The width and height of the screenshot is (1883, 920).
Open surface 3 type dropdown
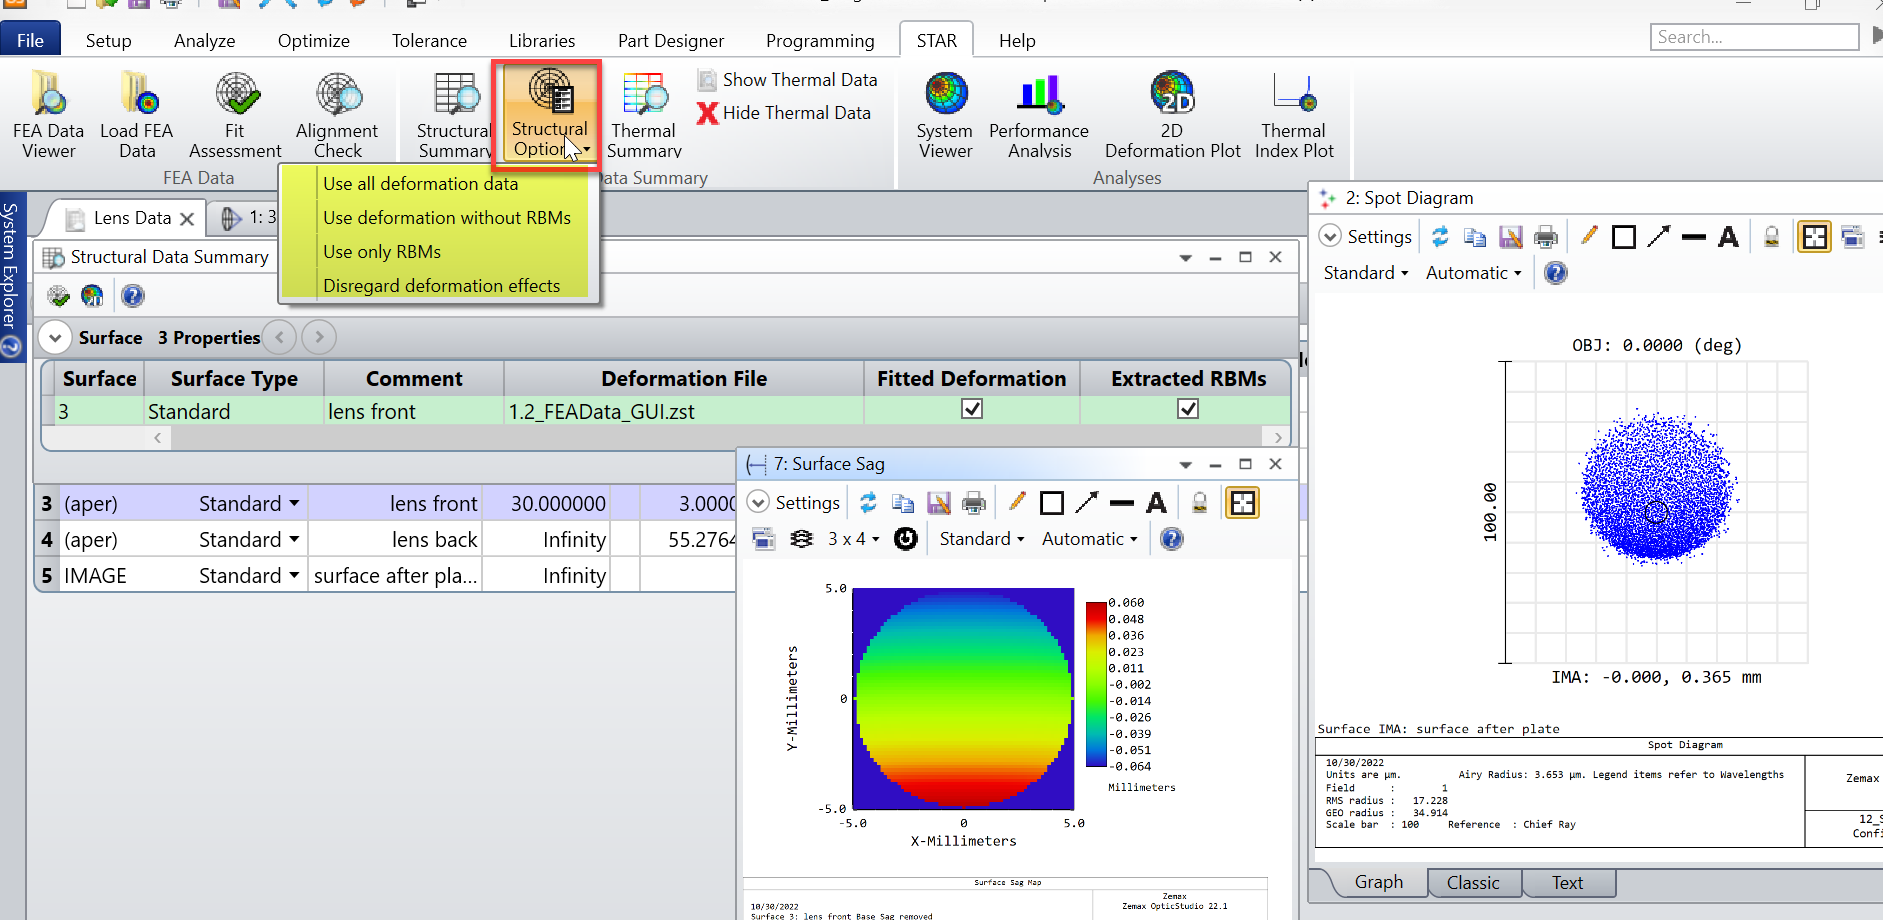point(294,504)
